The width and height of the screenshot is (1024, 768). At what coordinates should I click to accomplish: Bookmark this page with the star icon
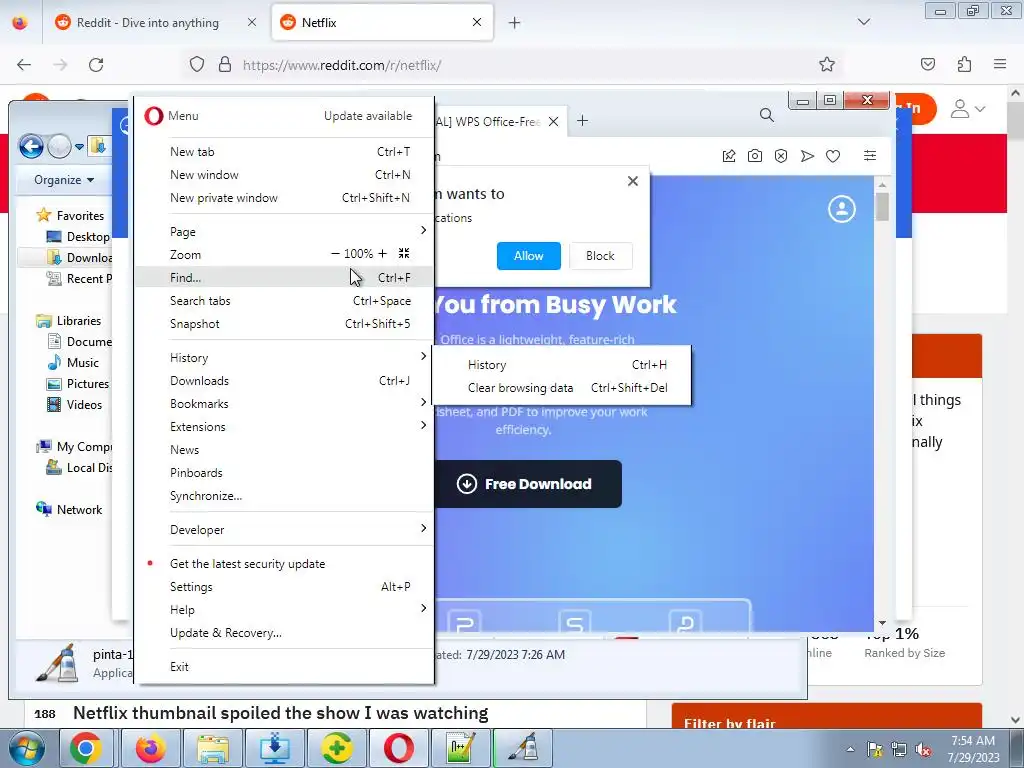[827, 64]
